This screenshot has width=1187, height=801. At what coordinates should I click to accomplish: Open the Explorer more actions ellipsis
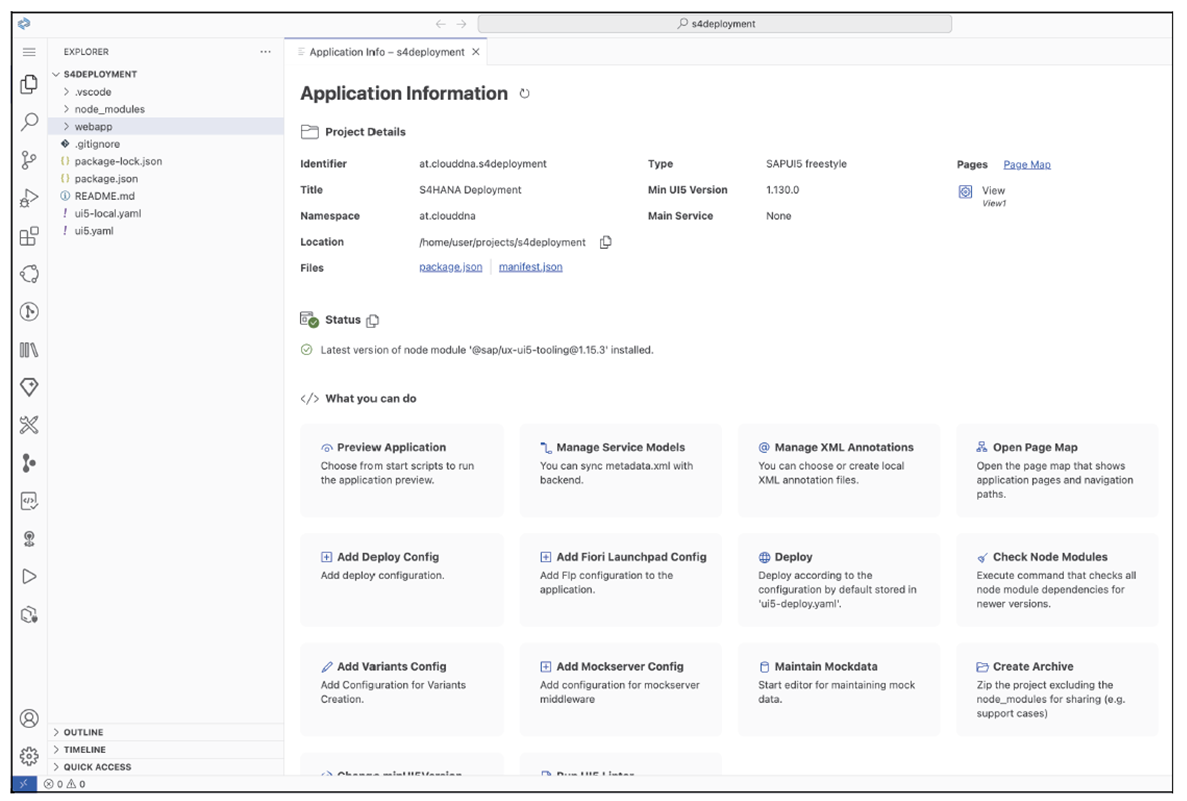pyautogui.click(x=265, y=51)
